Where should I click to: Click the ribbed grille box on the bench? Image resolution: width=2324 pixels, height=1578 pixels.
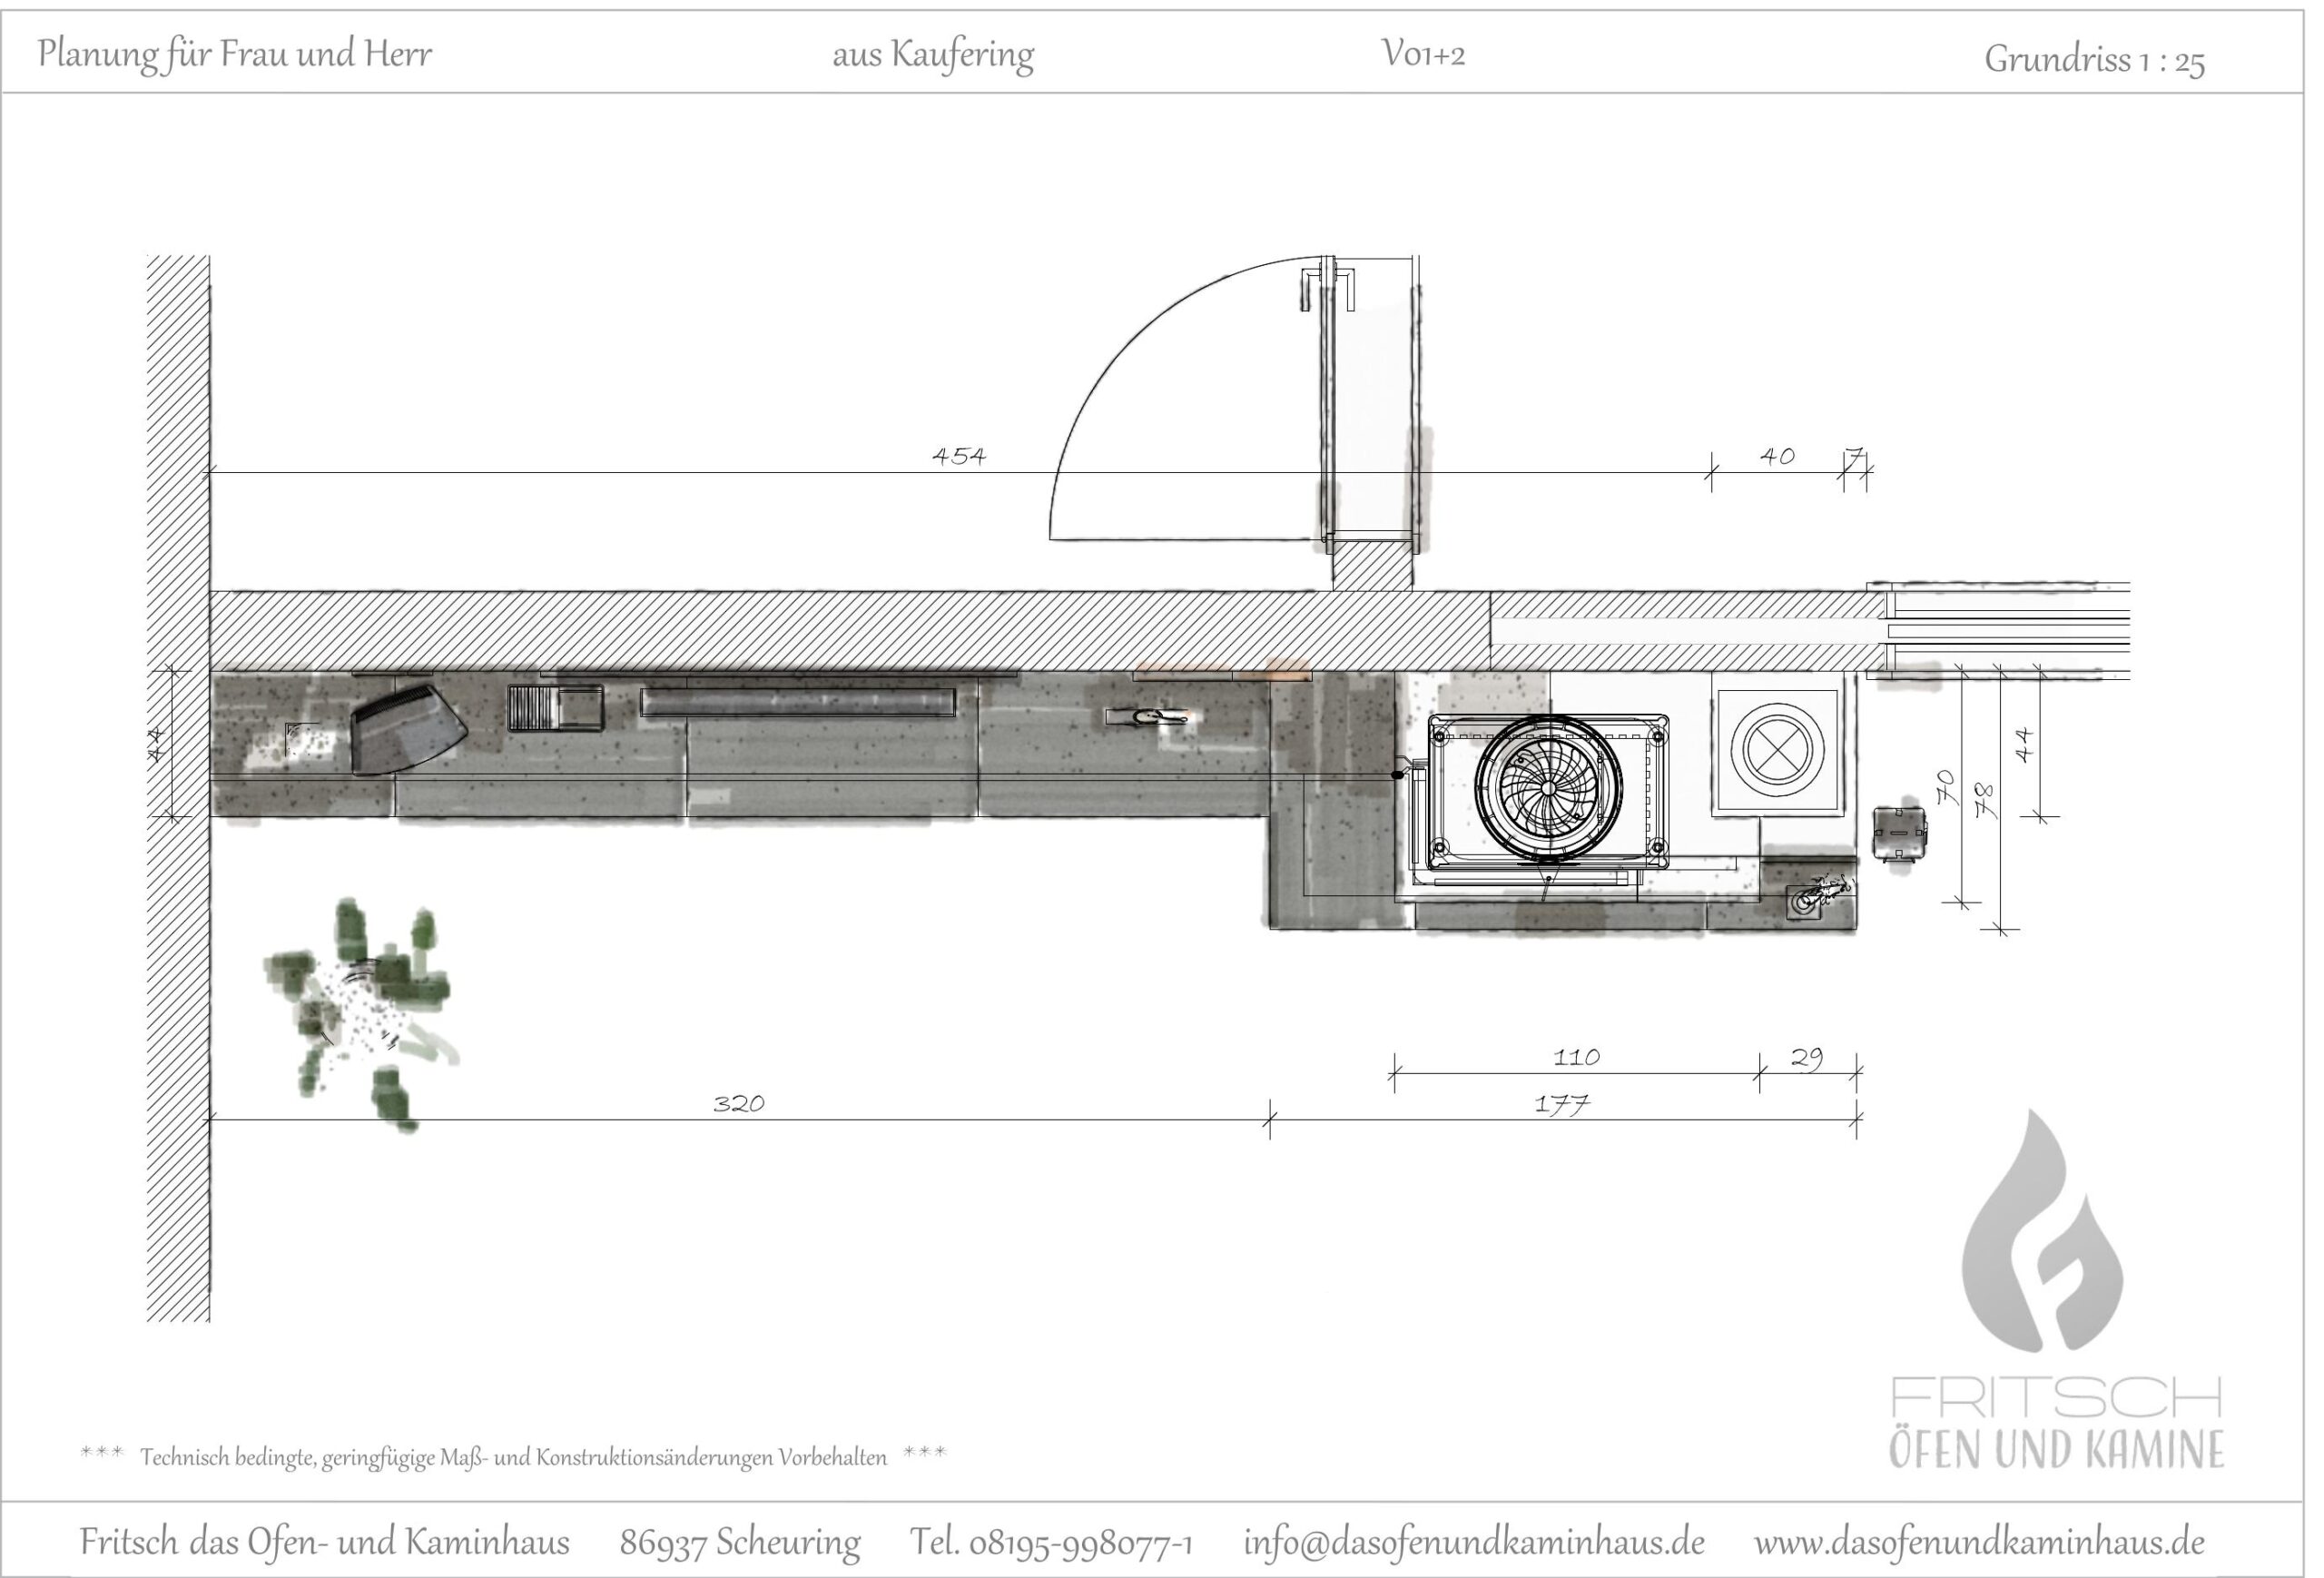pyautogui.click(x=555, y=708)
